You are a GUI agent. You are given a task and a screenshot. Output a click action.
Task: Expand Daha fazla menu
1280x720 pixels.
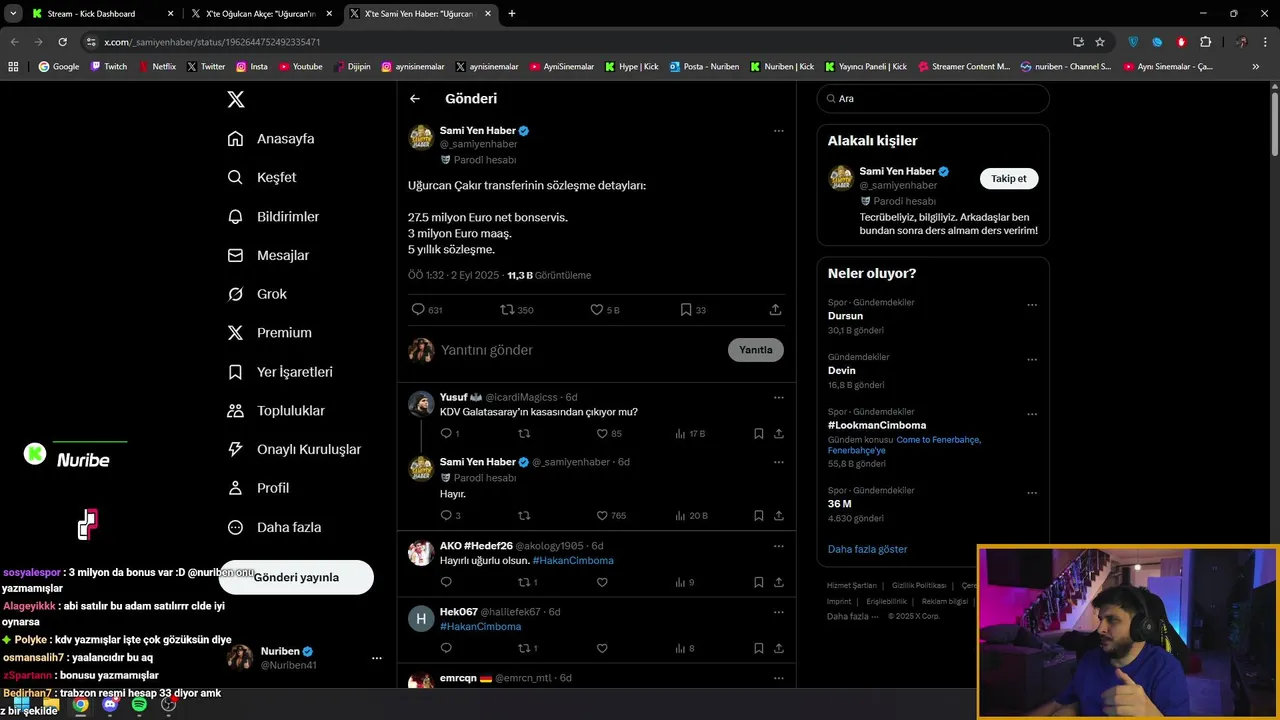[274, 527]
